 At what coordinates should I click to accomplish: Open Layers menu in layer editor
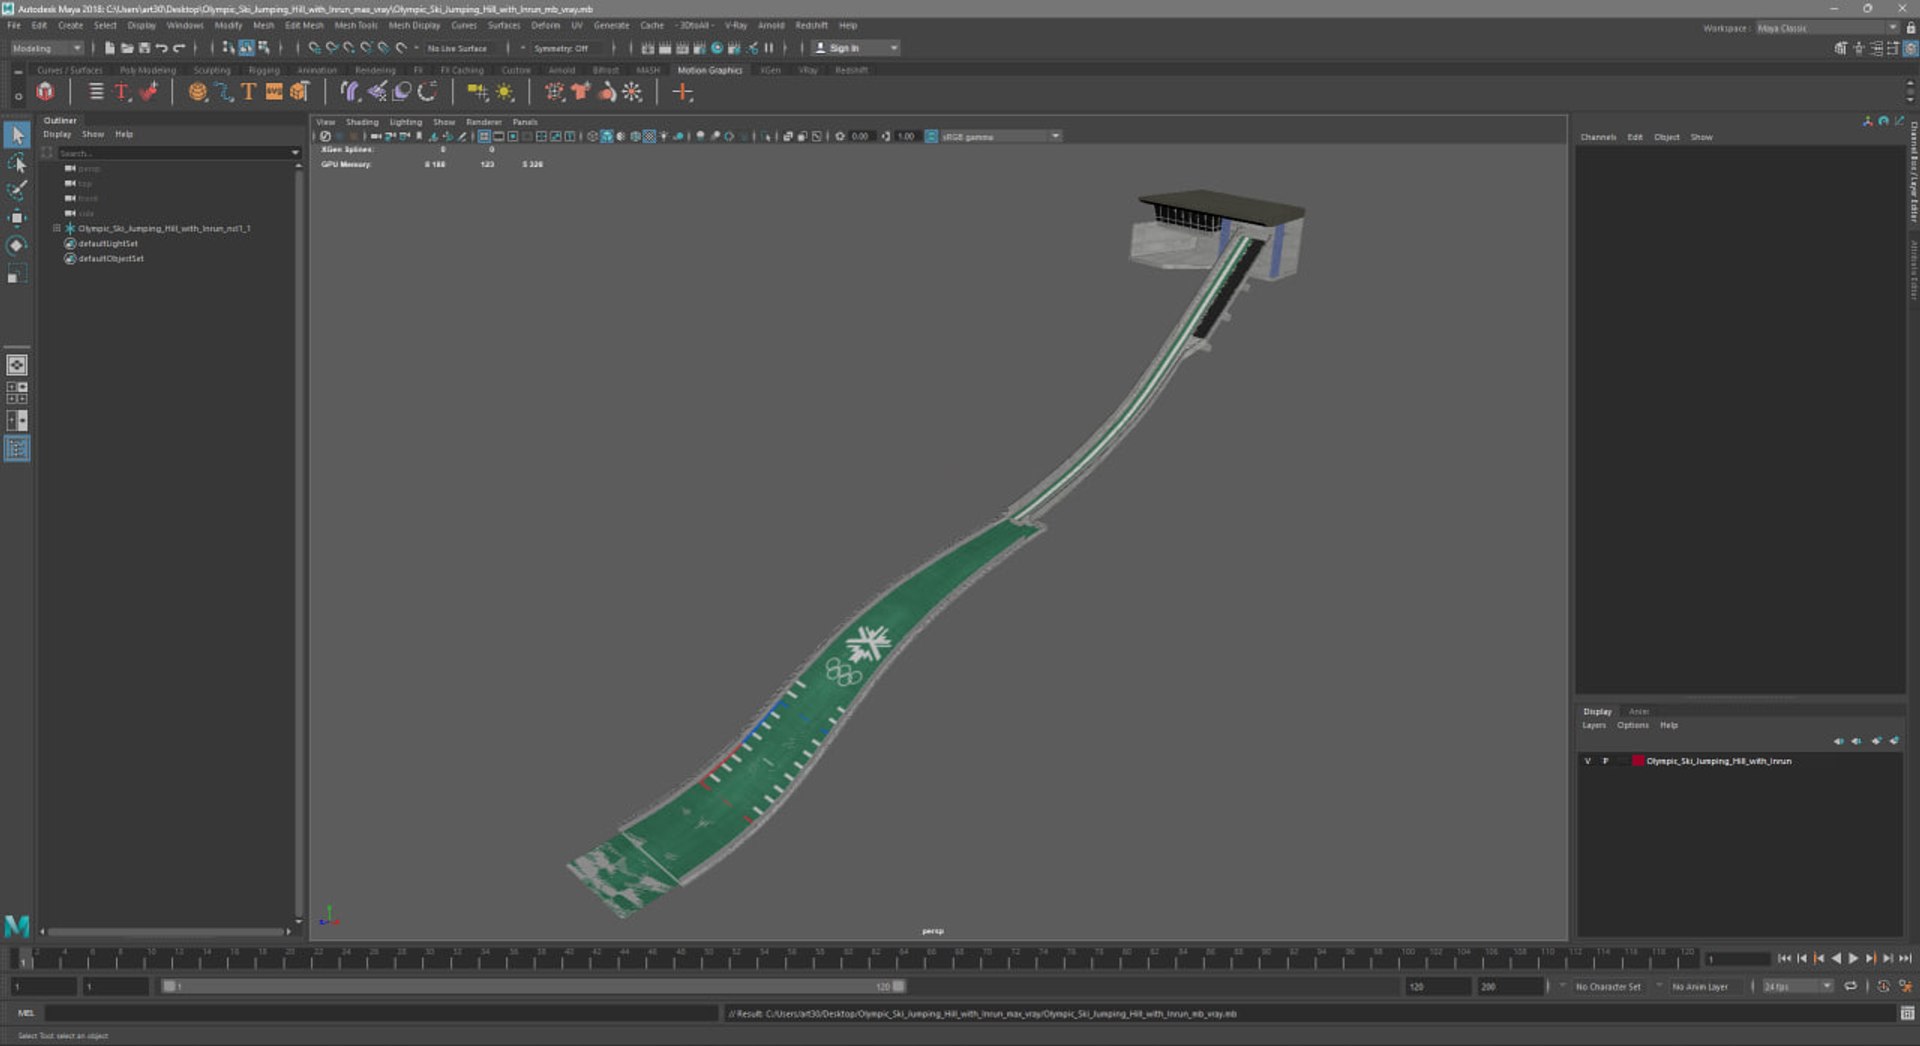point(1594,725)
